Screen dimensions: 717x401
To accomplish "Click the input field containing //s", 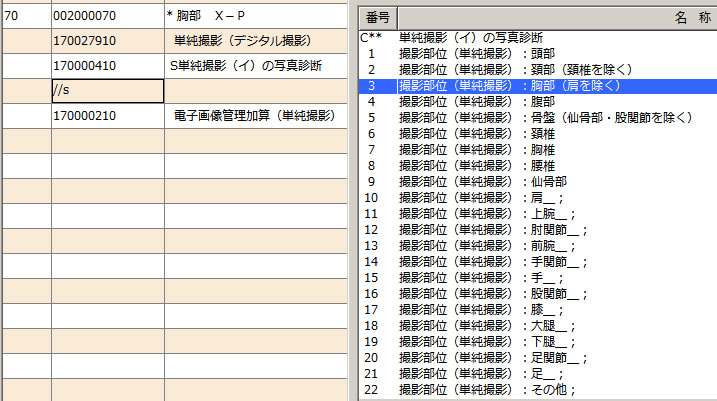I will (107, 91).
